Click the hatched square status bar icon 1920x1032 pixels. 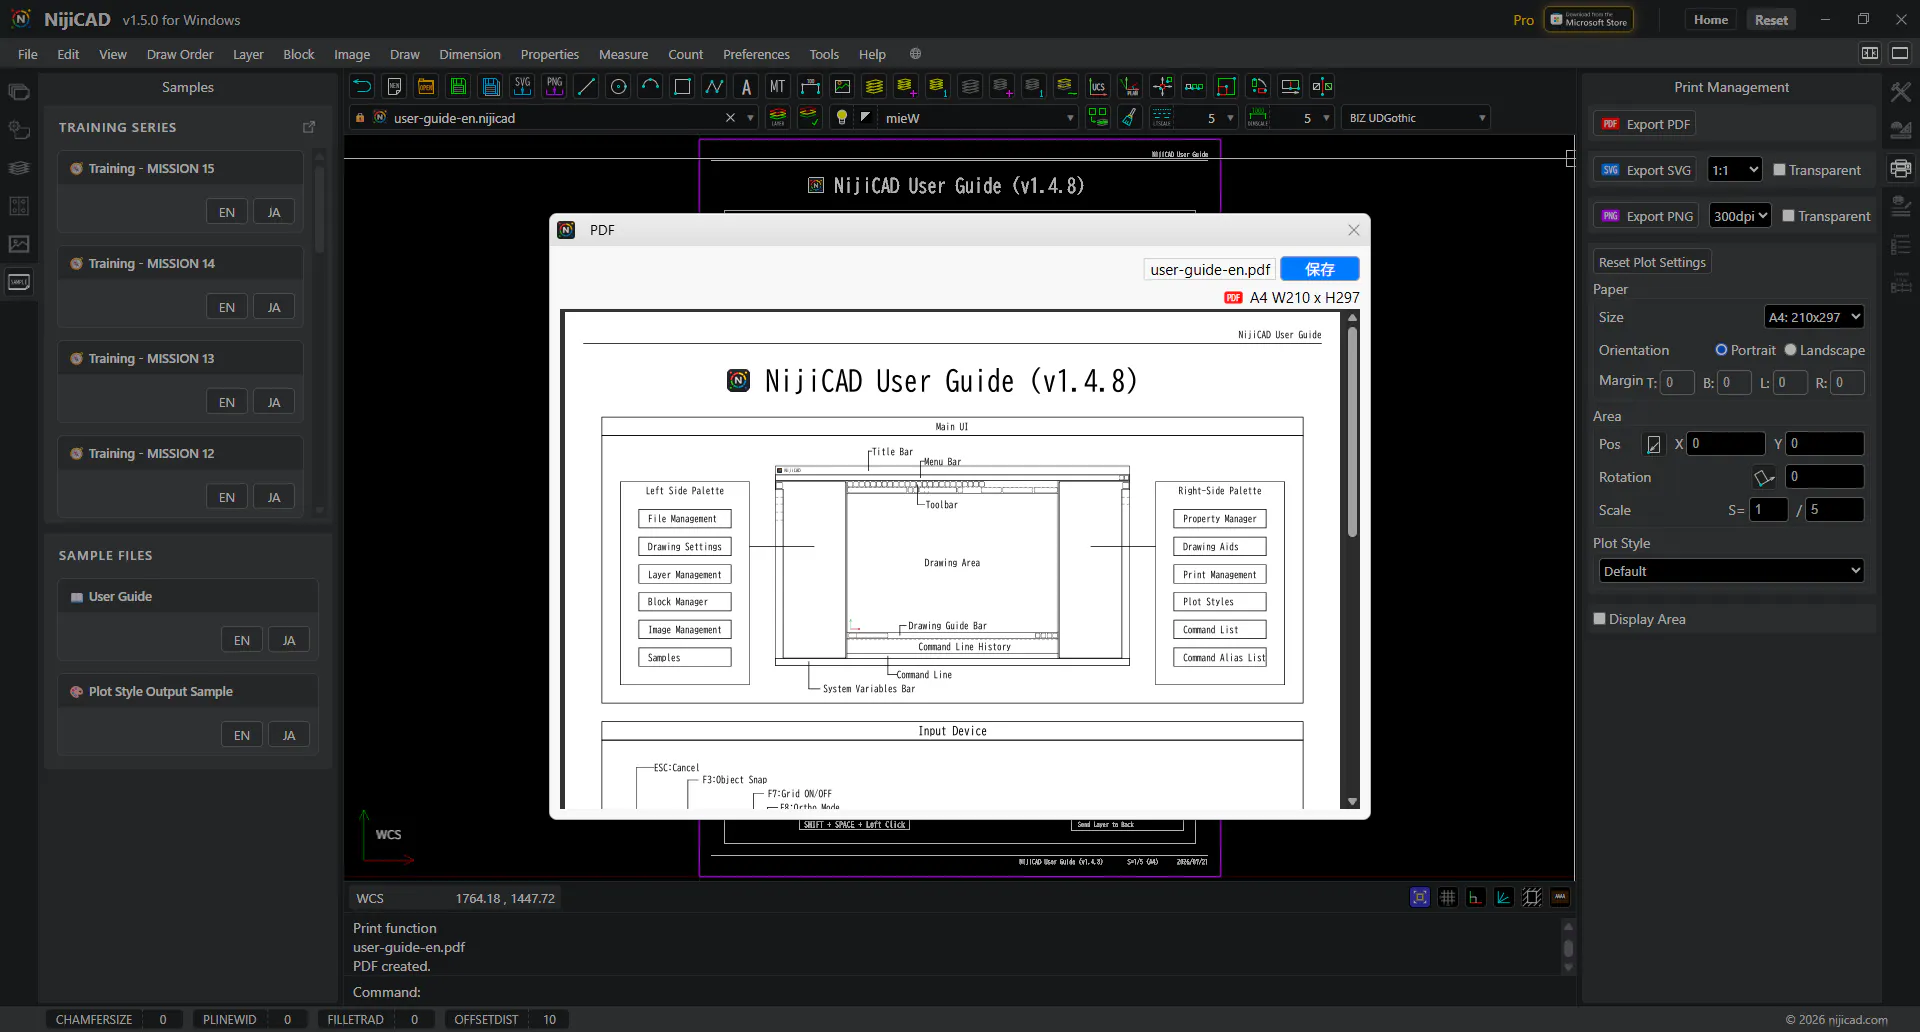(x=1531, y=897)
